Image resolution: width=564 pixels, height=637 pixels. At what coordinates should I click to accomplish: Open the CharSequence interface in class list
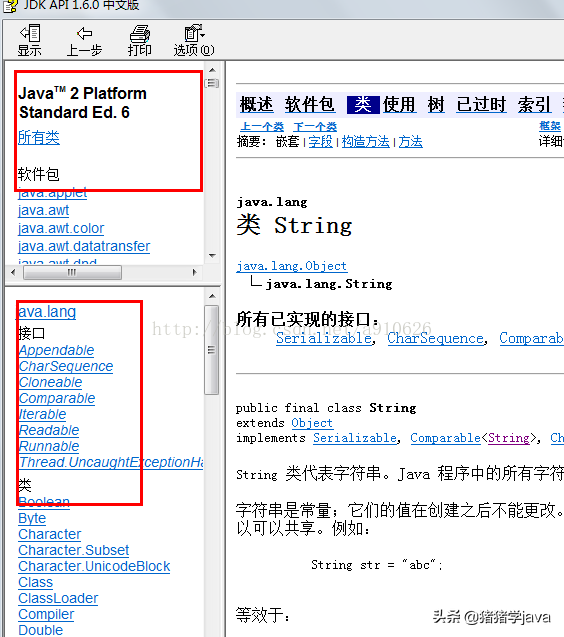click(66, 366)
